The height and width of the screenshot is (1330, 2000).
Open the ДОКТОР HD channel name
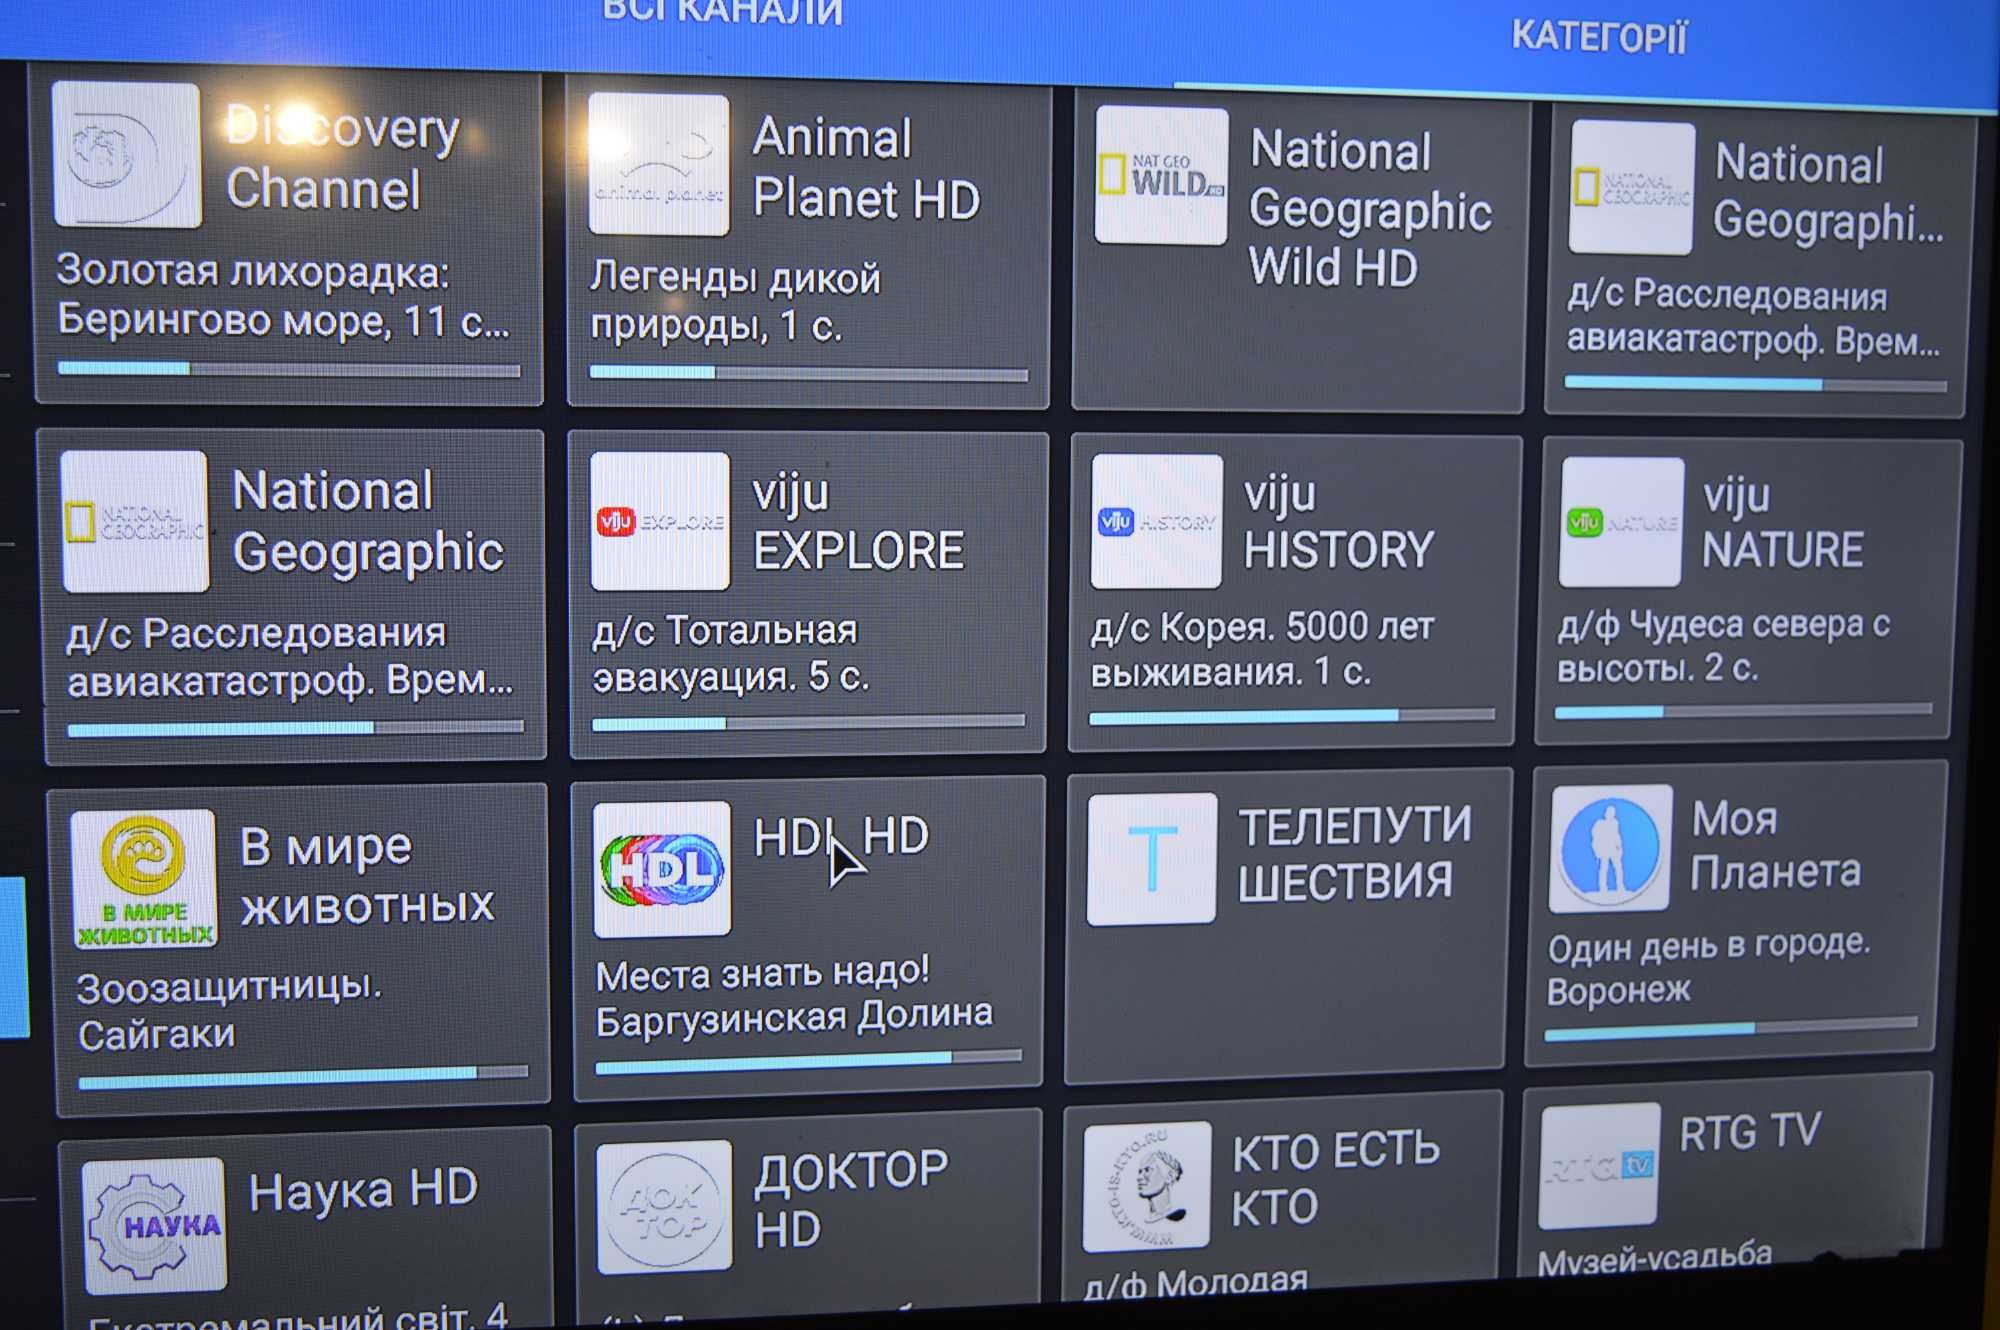click(851, 1199)
